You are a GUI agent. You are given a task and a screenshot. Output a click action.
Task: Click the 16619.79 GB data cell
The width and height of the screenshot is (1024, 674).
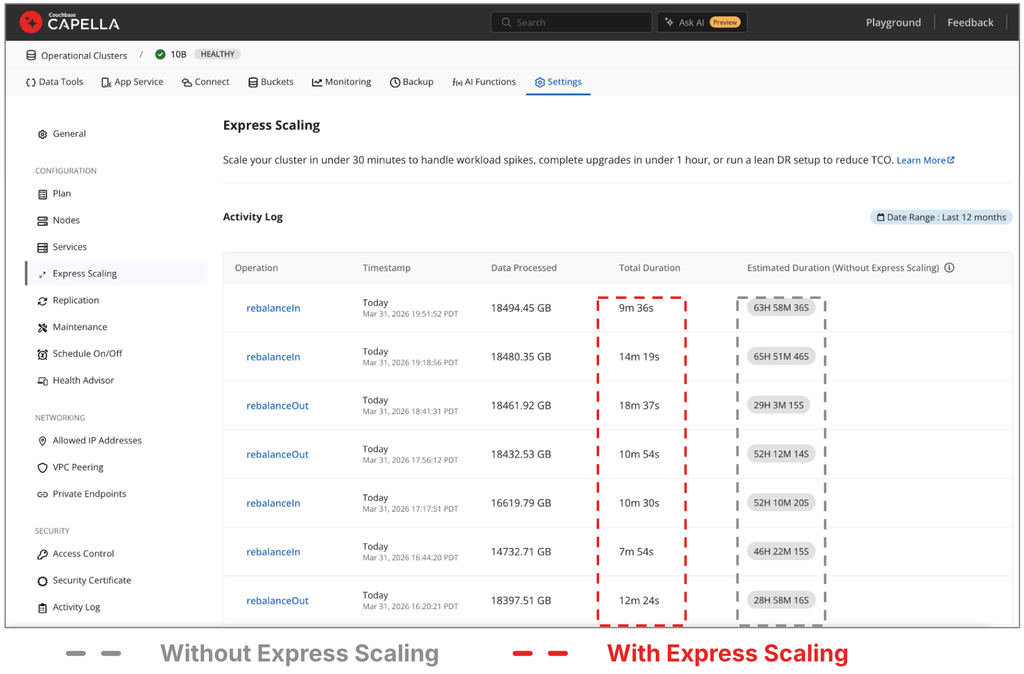pos(520,504)
